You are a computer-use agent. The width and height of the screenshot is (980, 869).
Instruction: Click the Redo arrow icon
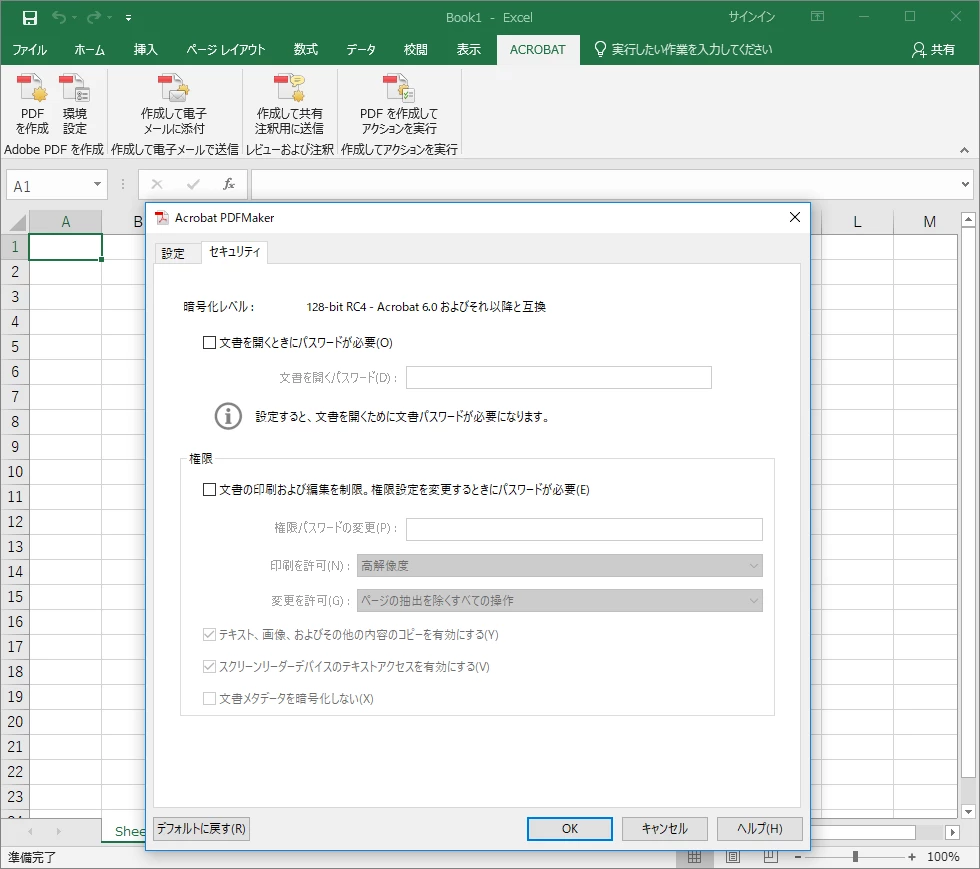tap(94, 18)
